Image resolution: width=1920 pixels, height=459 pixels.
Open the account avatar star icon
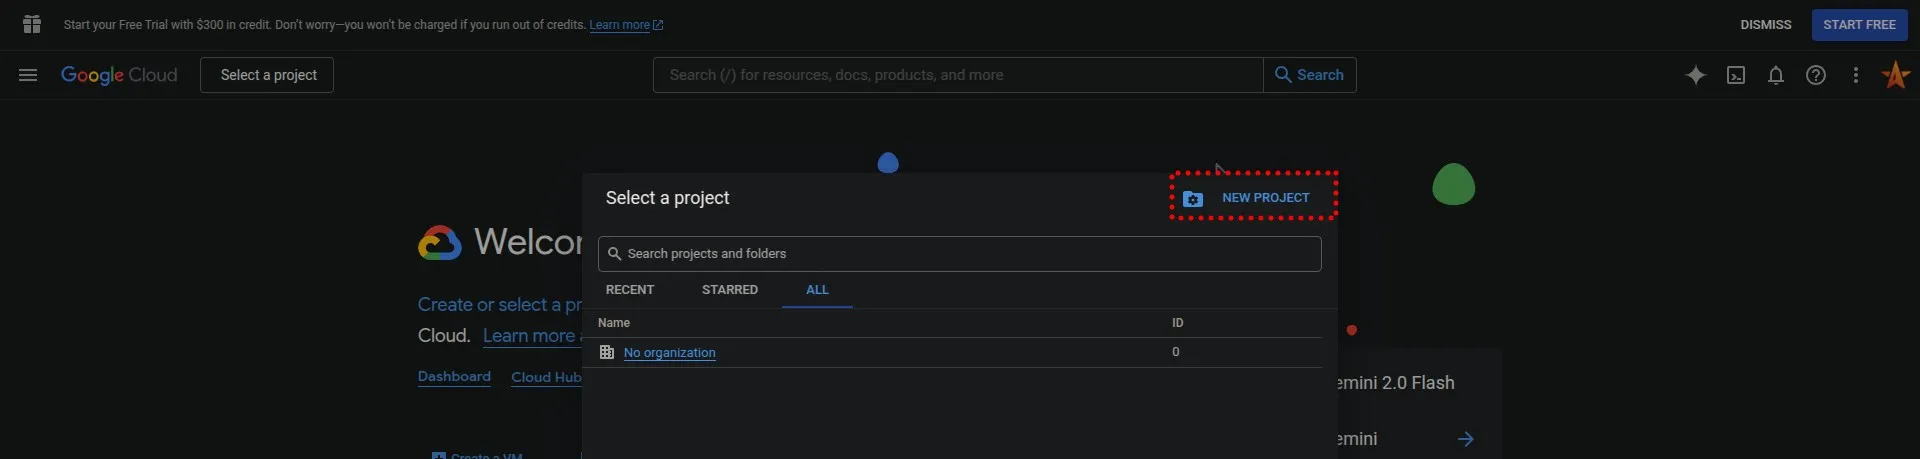click(x=1896, y=75)
